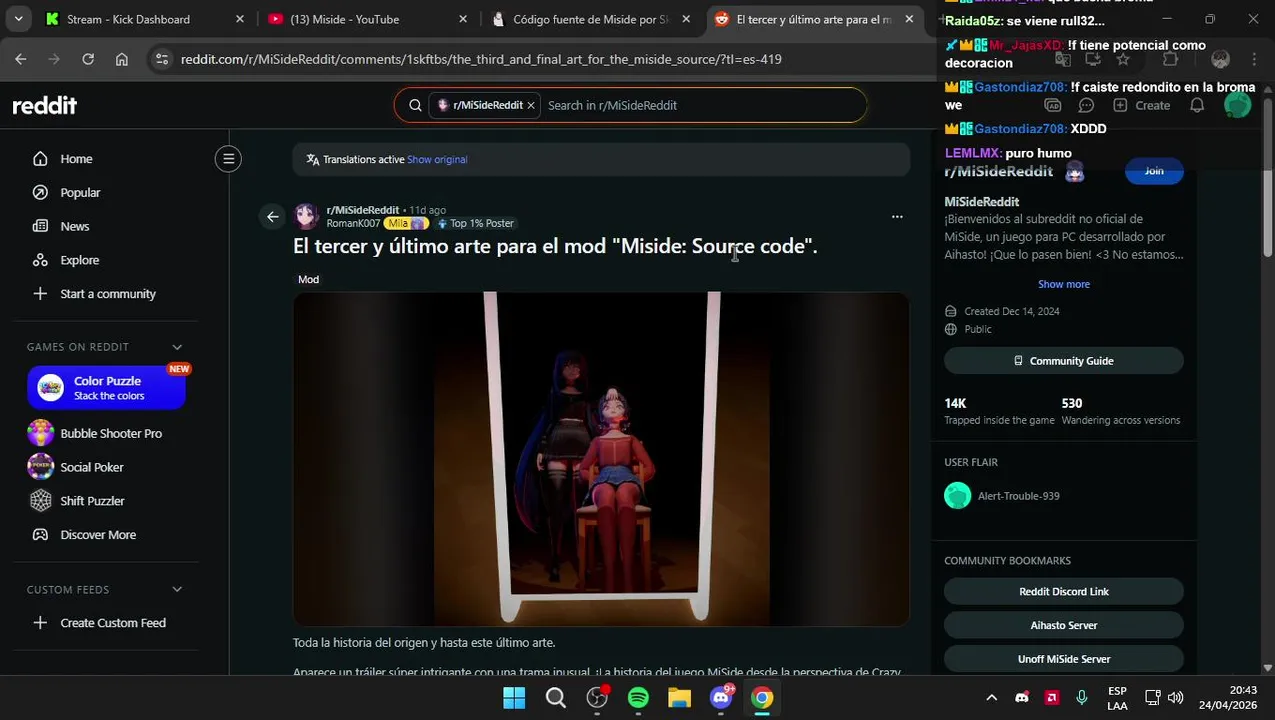This screenshot has width=1275, height=720.
Task: Switch to Código fuente de Miside tab
Action: click(x=590, y=19)
